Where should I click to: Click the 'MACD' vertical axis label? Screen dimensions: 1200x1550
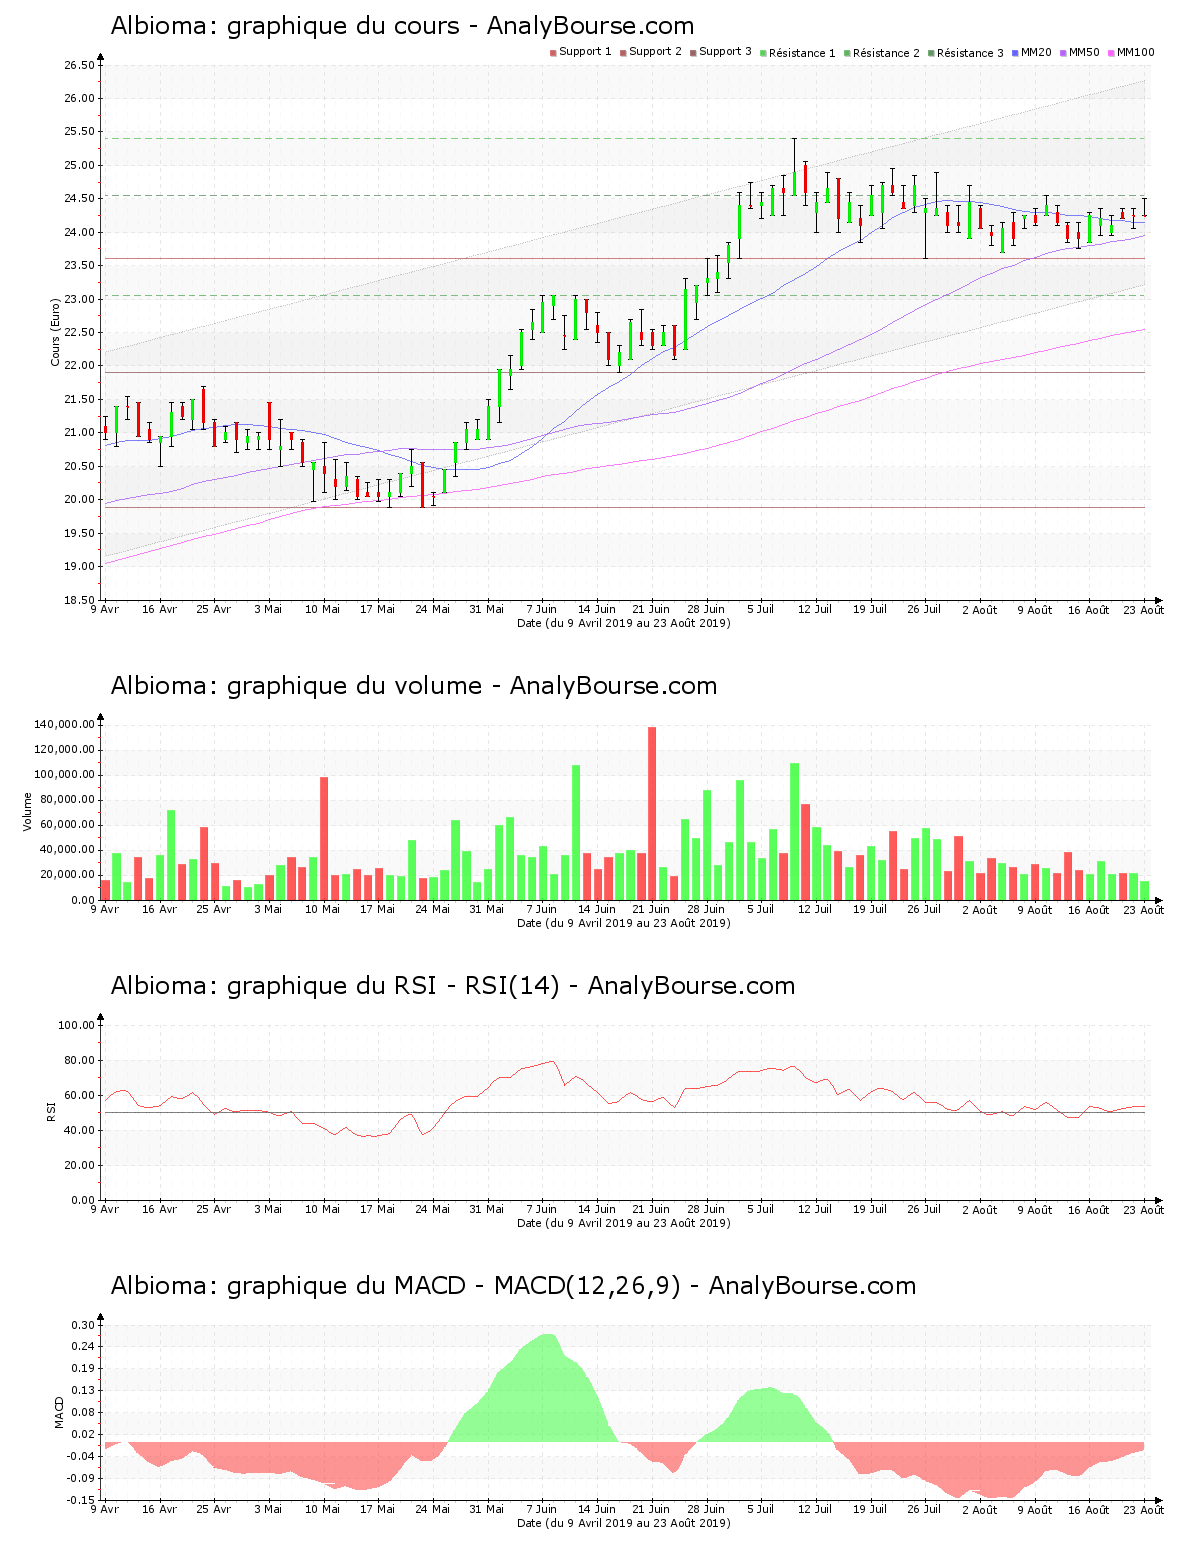point(59,1412)
